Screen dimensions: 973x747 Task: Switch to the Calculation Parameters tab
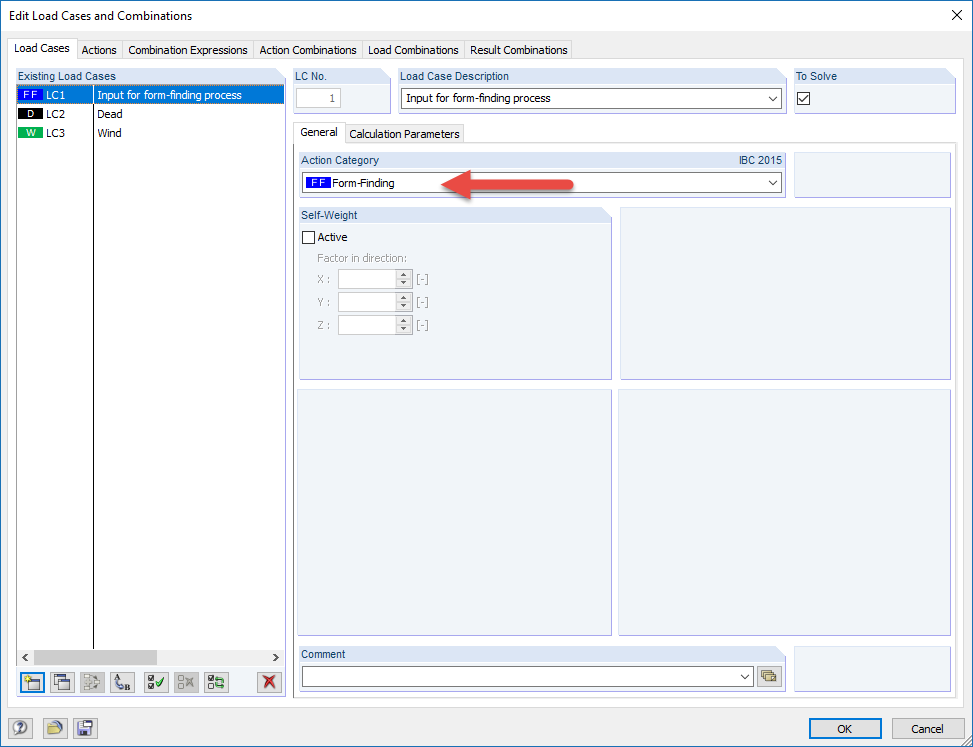click(404, 133)
